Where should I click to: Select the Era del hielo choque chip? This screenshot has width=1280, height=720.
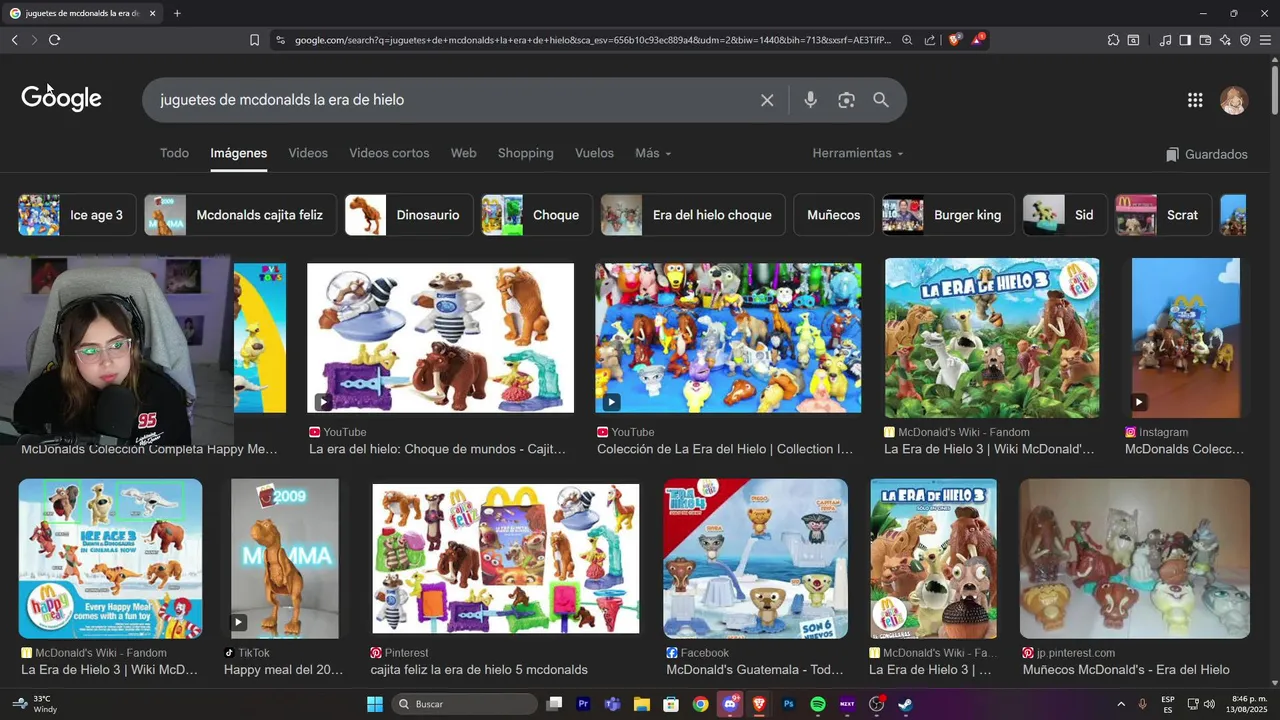tap(693, 215)
